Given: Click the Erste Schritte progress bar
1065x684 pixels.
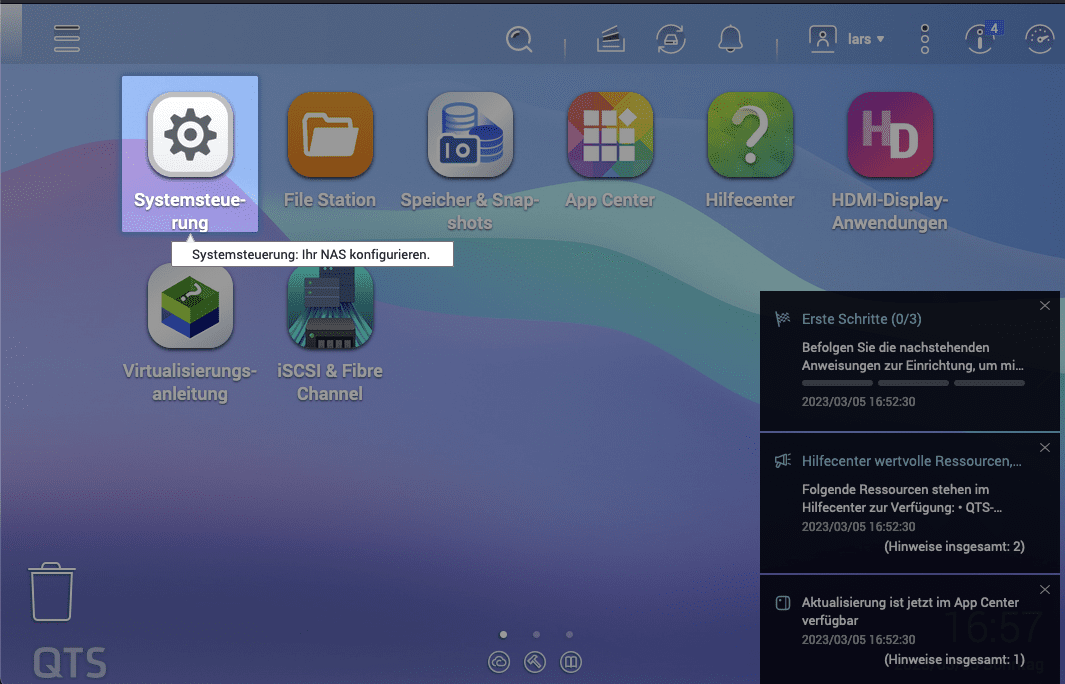Looking at the screenshot, I should (914, 383).
